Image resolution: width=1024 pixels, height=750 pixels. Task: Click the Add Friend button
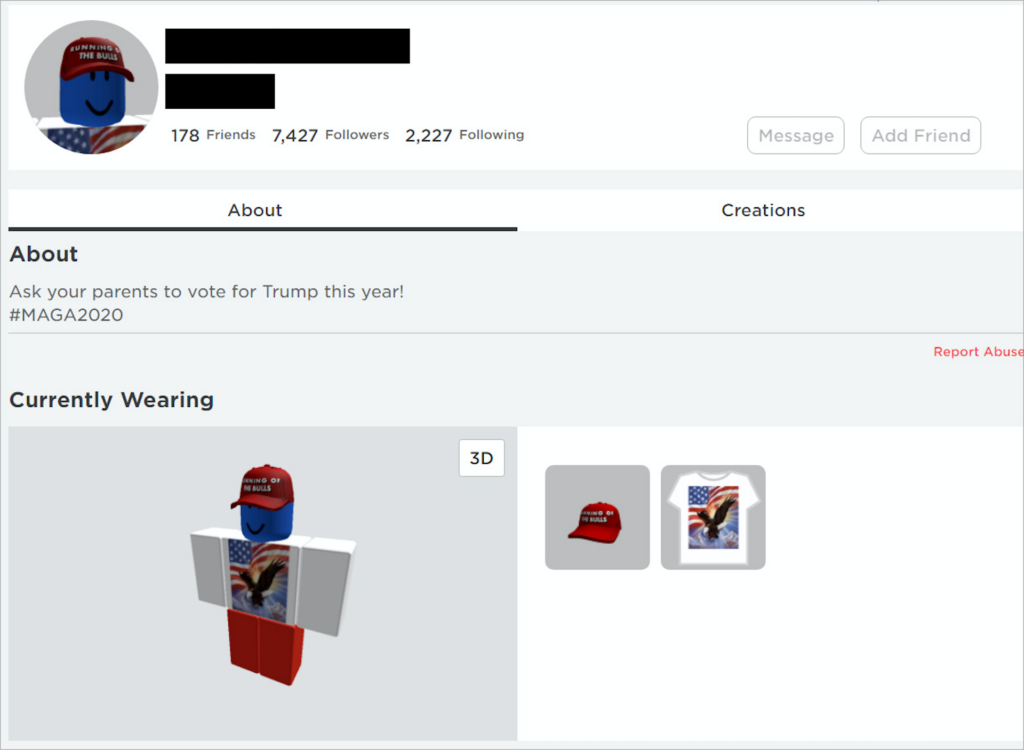[x=920, y=135]
